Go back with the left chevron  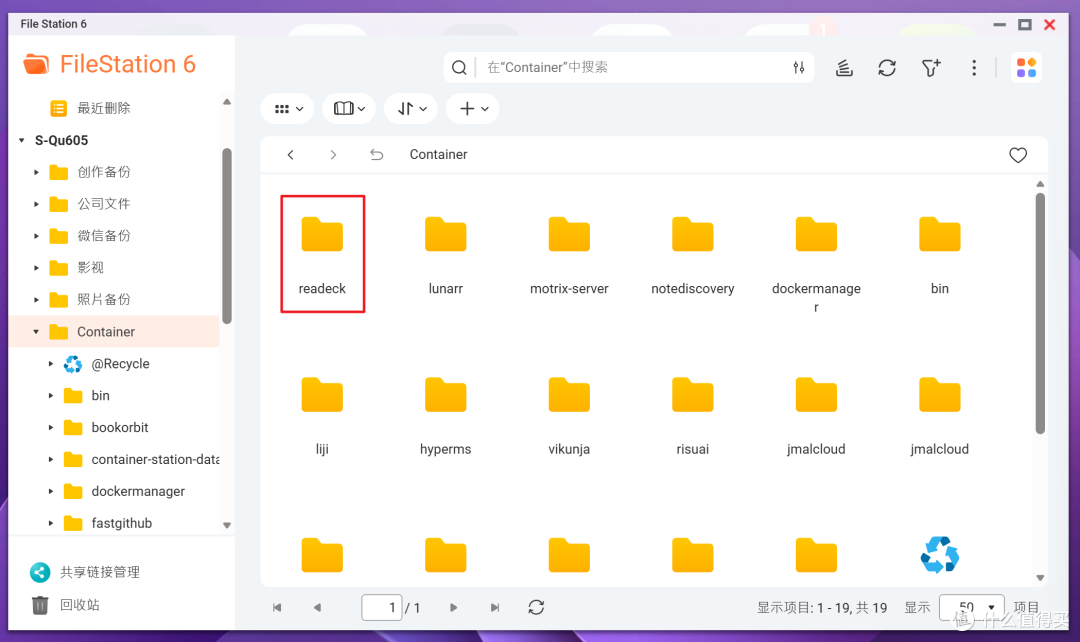point(291,154)
